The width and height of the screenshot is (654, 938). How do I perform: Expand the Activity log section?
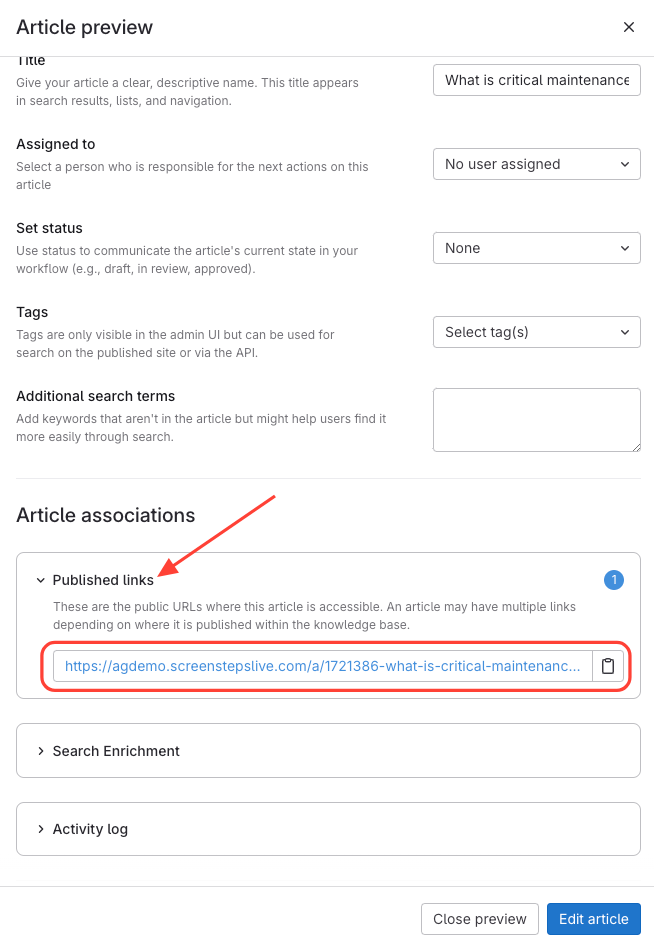click(x=90, y=829)
